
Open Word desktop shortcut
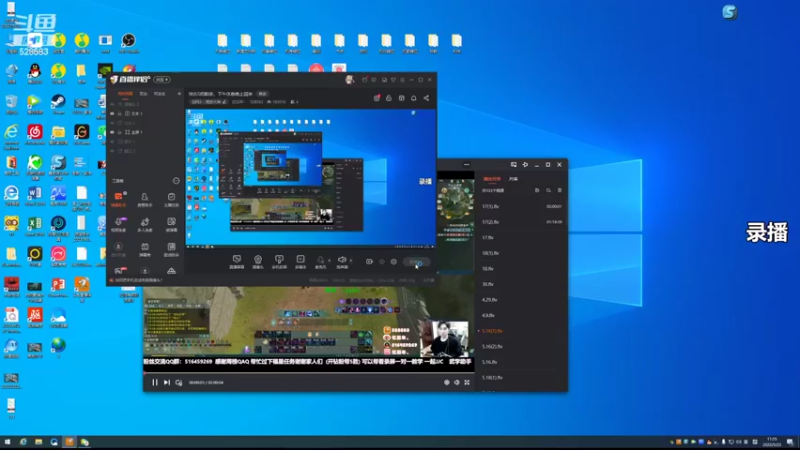tap(35, 196)
